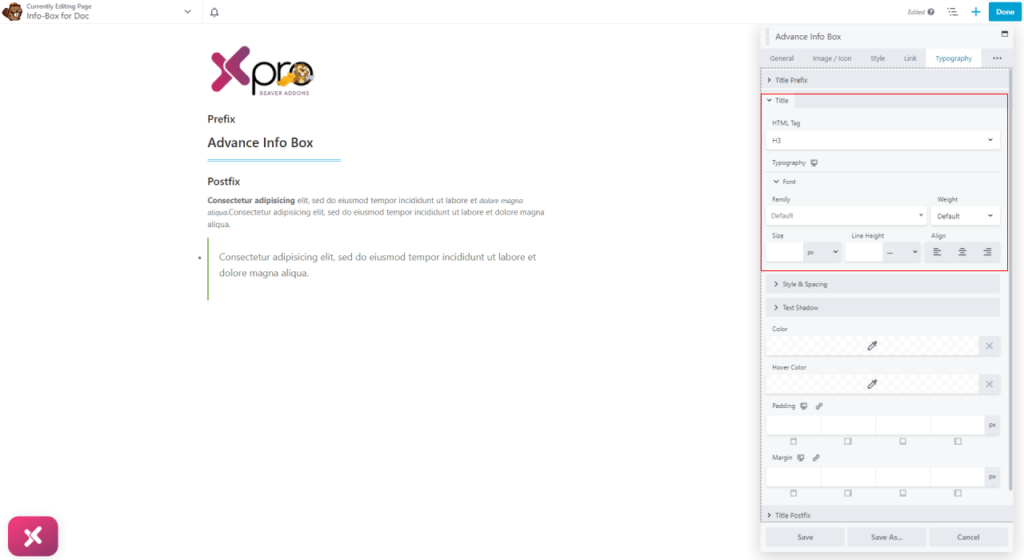Image resolution: width=1024 pixels, height=560 pixels.
Task: Switch to the Image / Icon tab
Action: coord(831,58)
